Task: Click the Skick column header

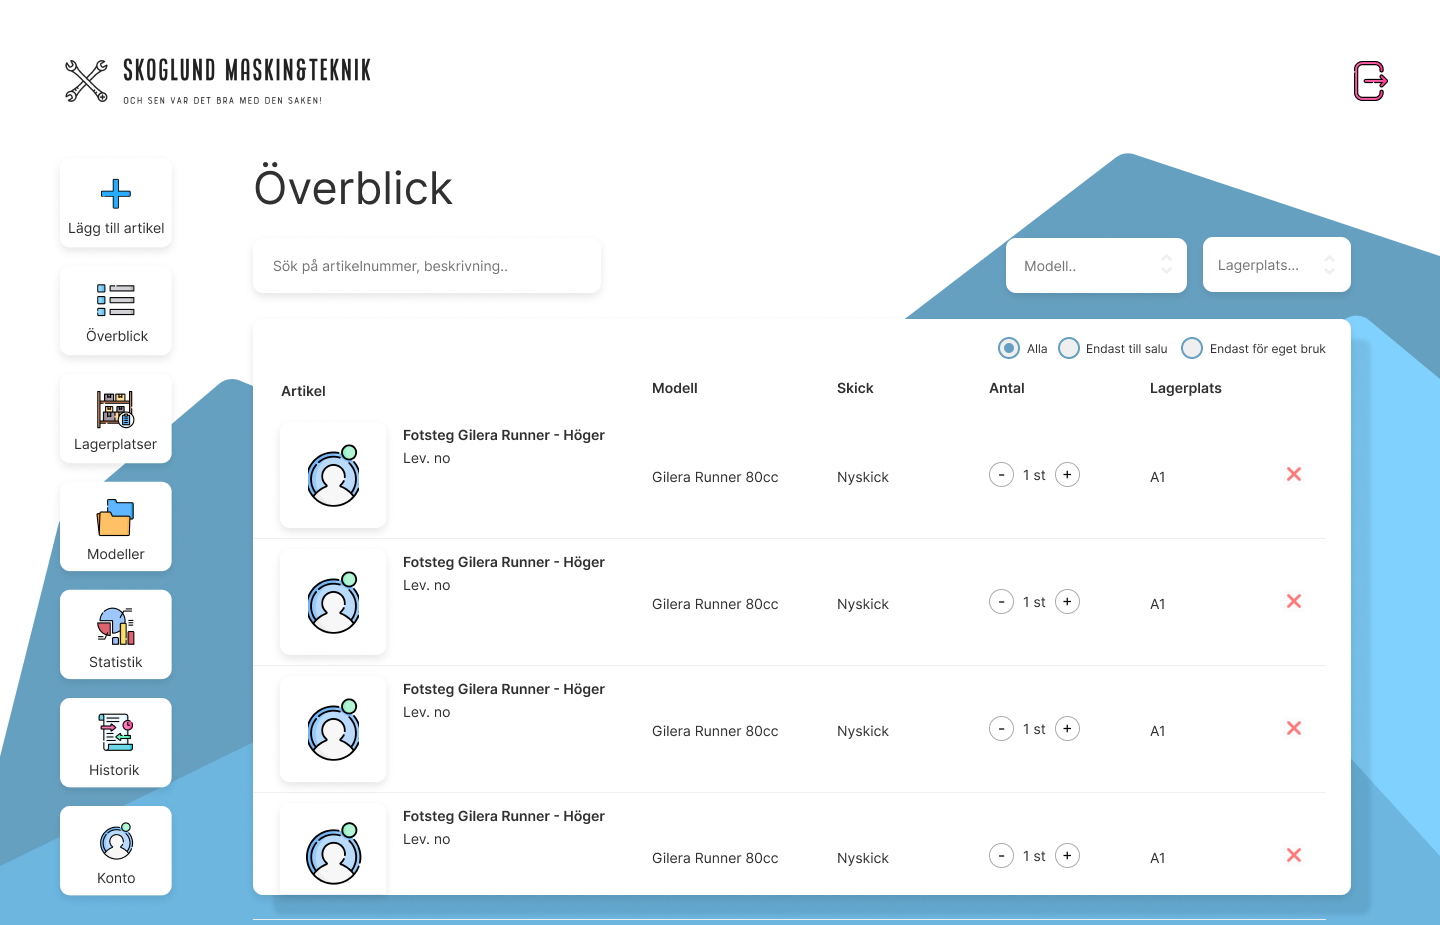Action: pos(855,388)
